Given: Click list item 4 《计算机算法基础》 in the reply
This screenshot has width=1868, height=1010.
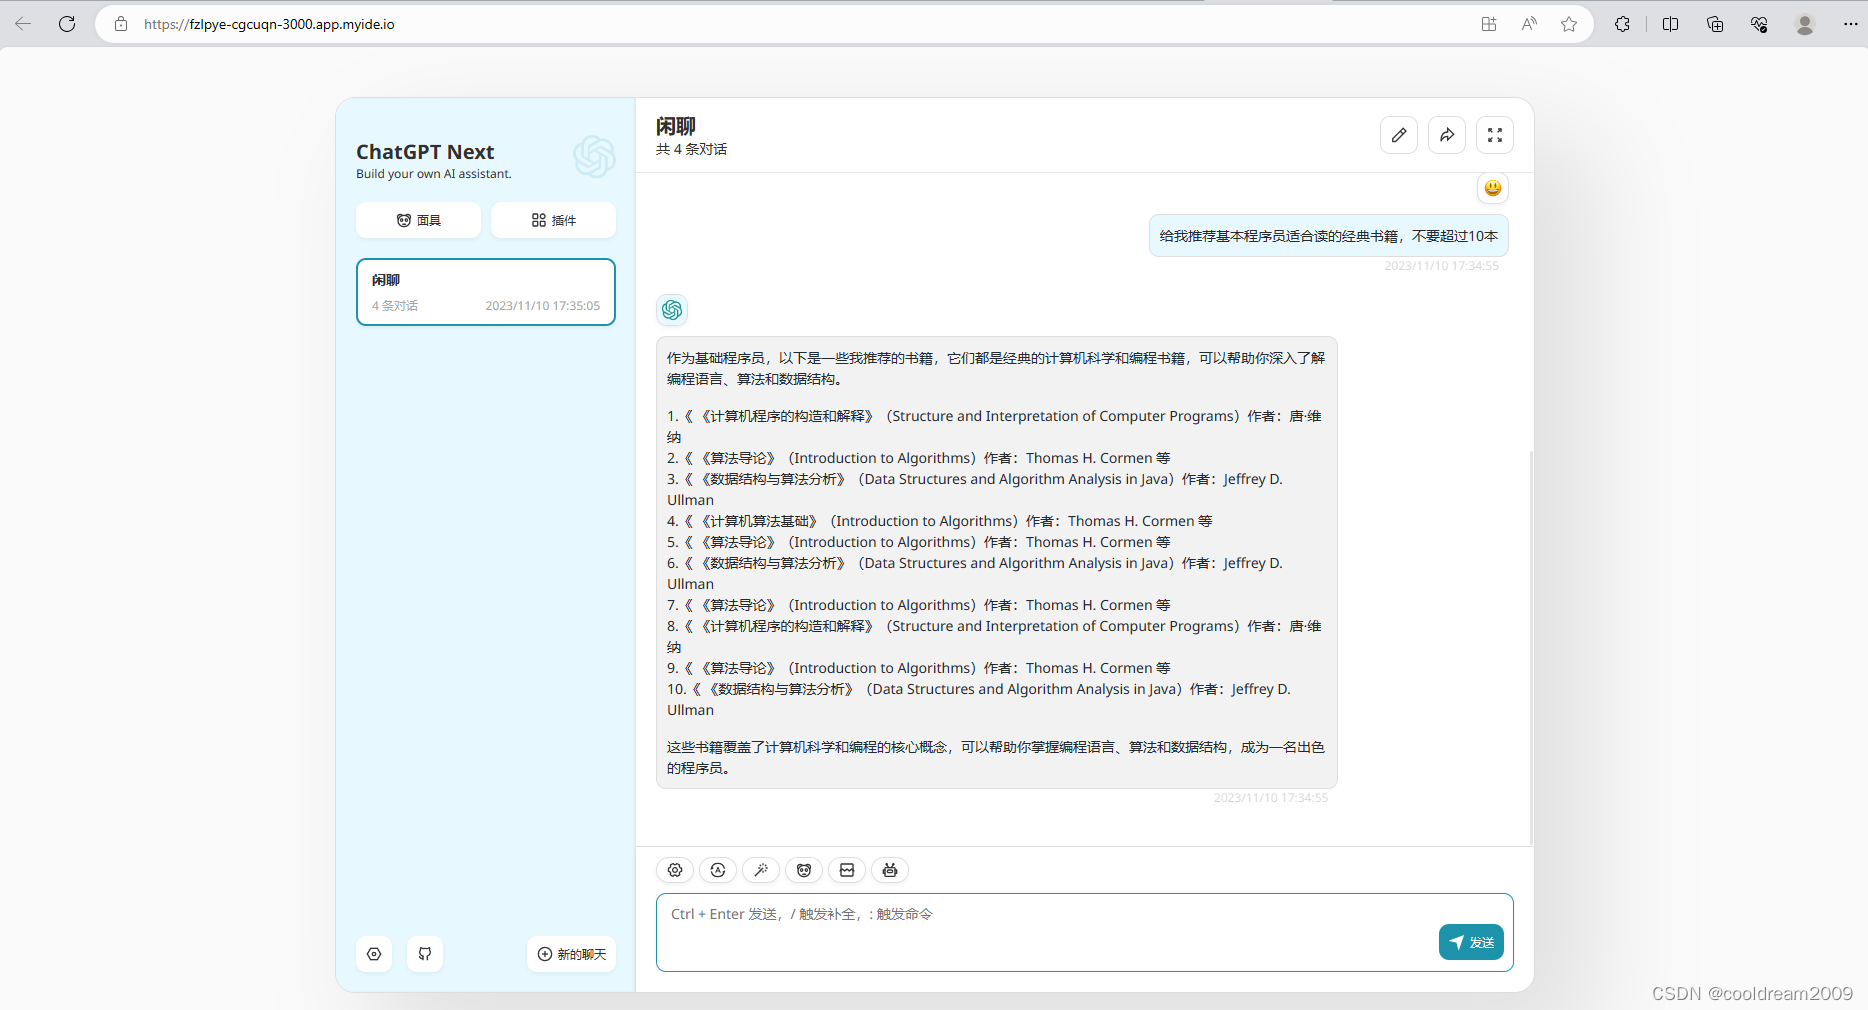Looking at the screenshot, I should [x=940, y=521].
